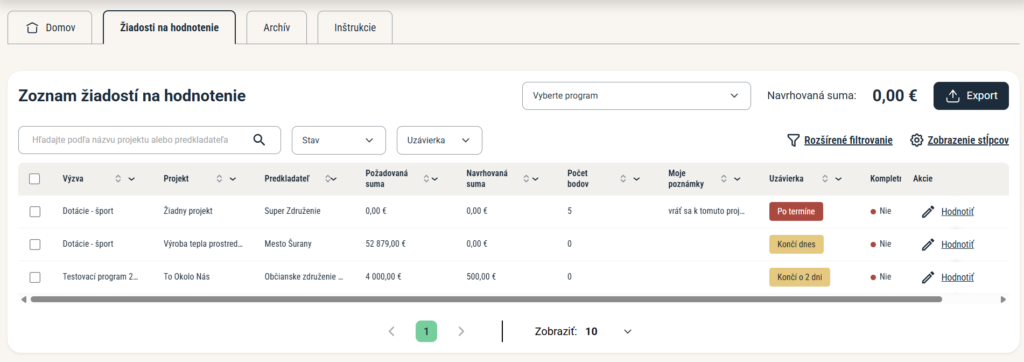
Task: Click Hodnotiť for Občianske združenie row
Action: pos(957,277)
